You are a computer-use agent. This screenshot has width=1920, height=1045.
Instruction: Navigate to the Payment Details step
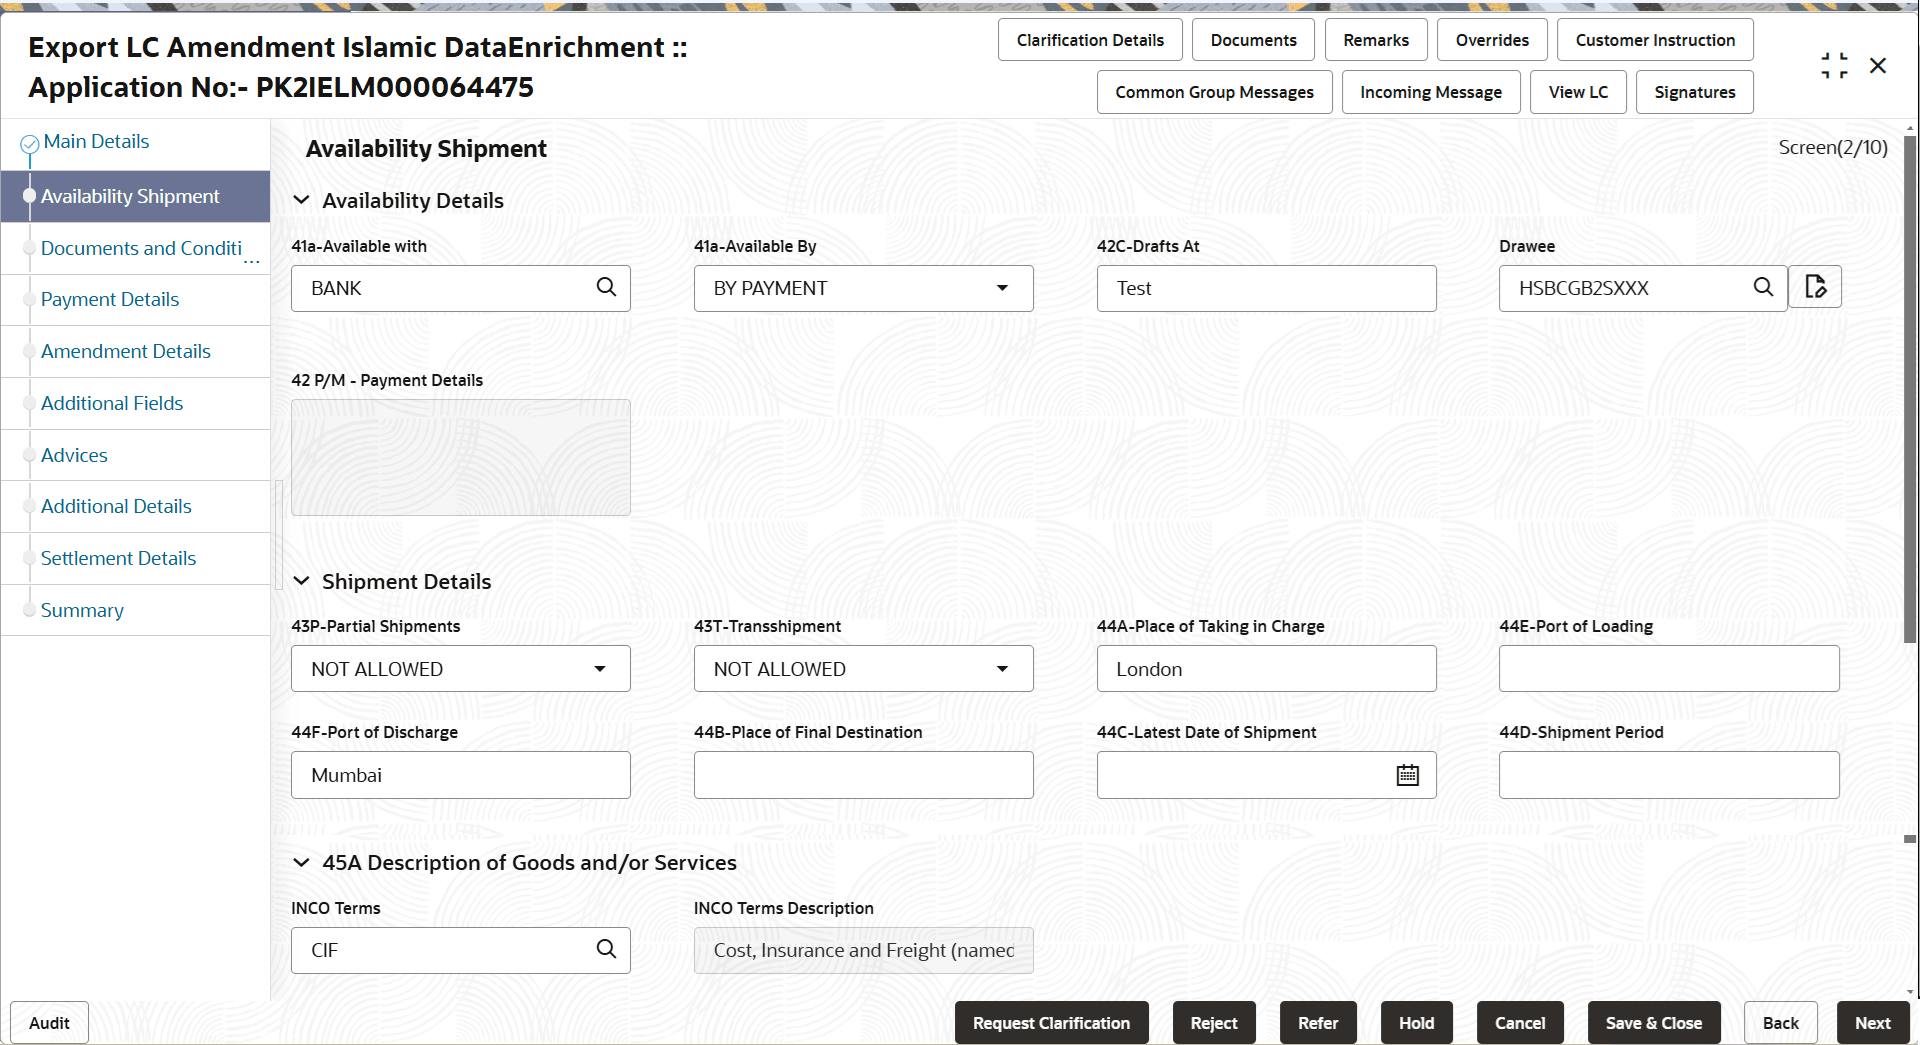point(110,299)
